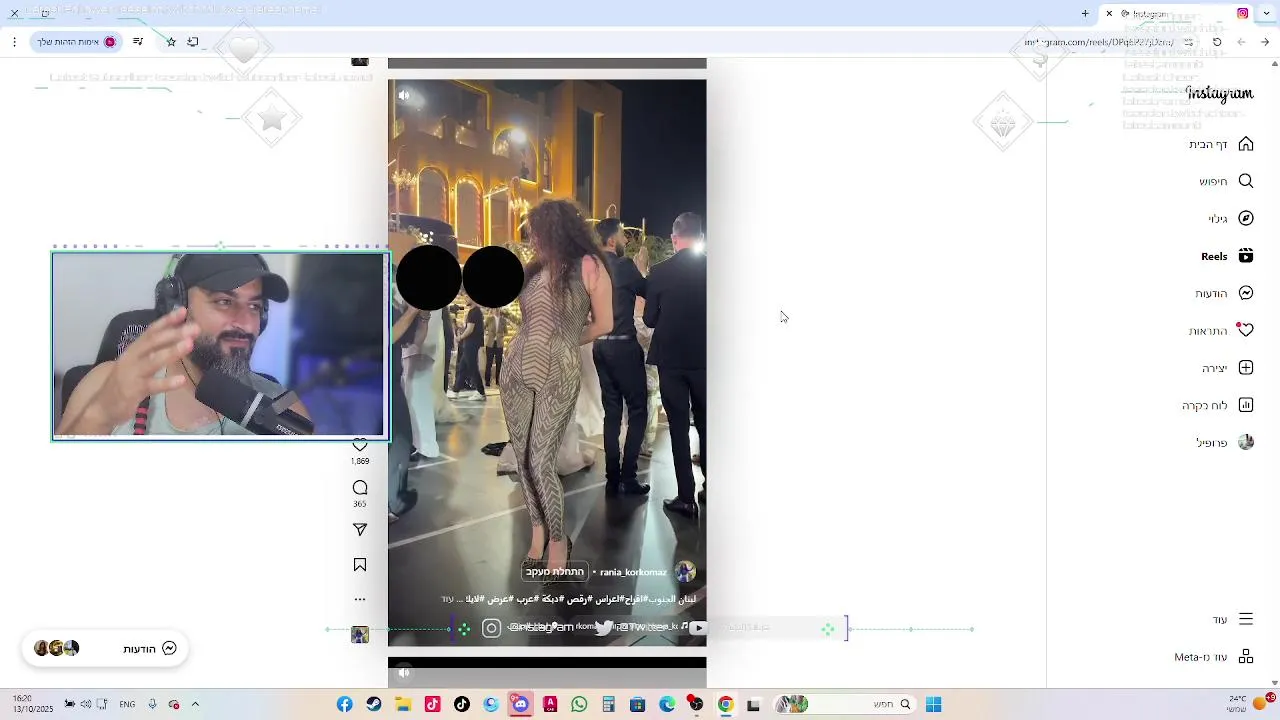Go forward in browser history
The image size is (1280, 720).
1241,42
